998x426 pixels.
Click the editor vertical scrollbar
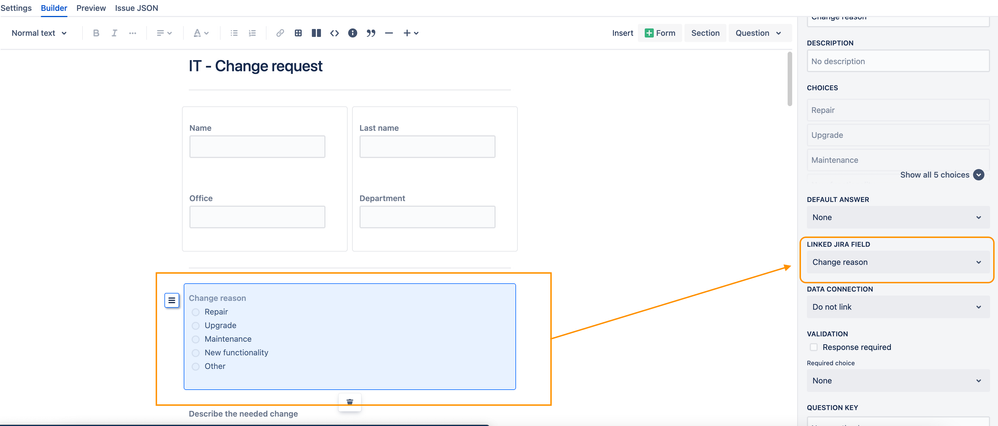[790, 78]
